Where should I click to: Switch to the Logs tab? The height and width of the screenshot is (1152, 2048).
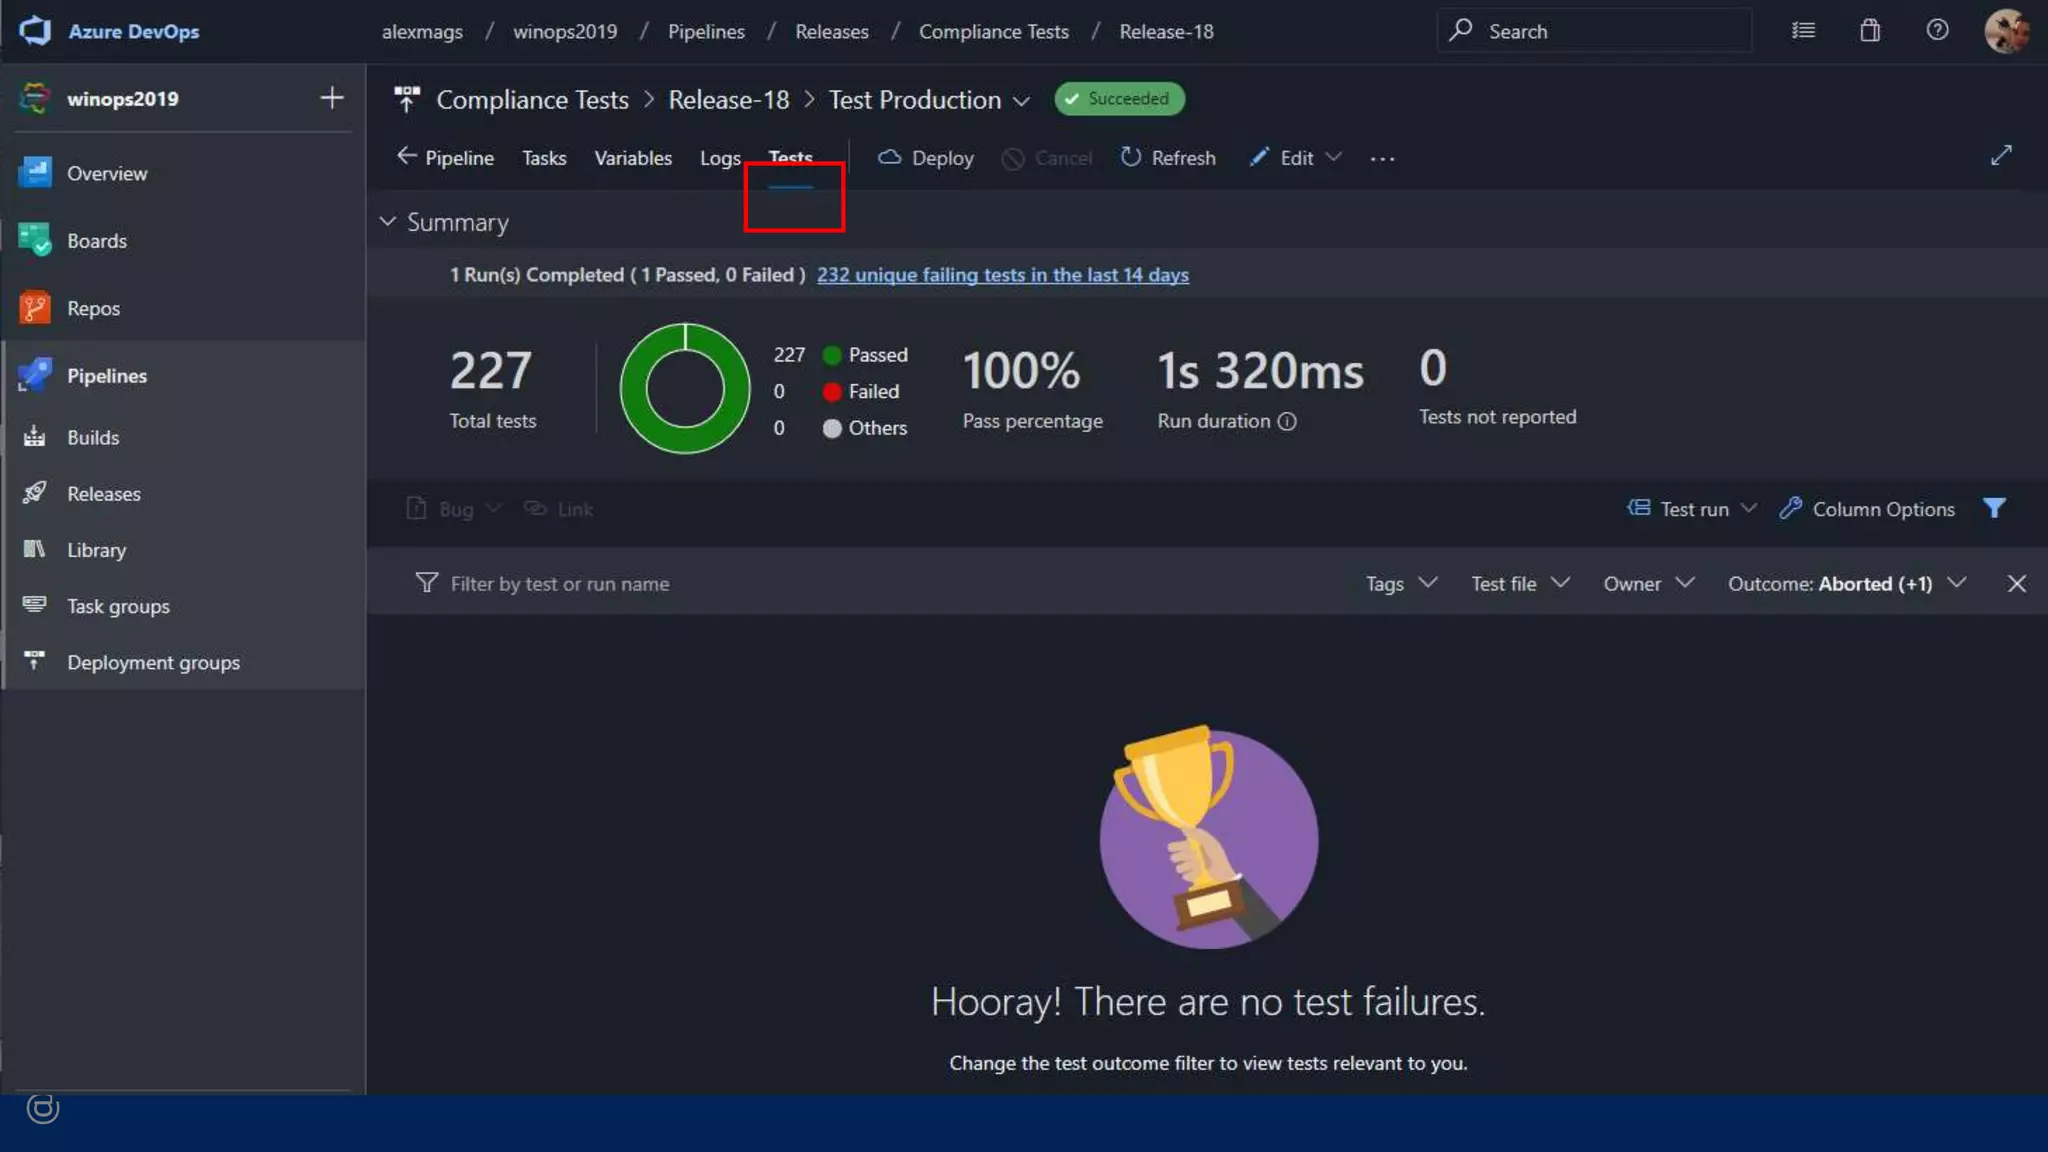tap(719, 158)
